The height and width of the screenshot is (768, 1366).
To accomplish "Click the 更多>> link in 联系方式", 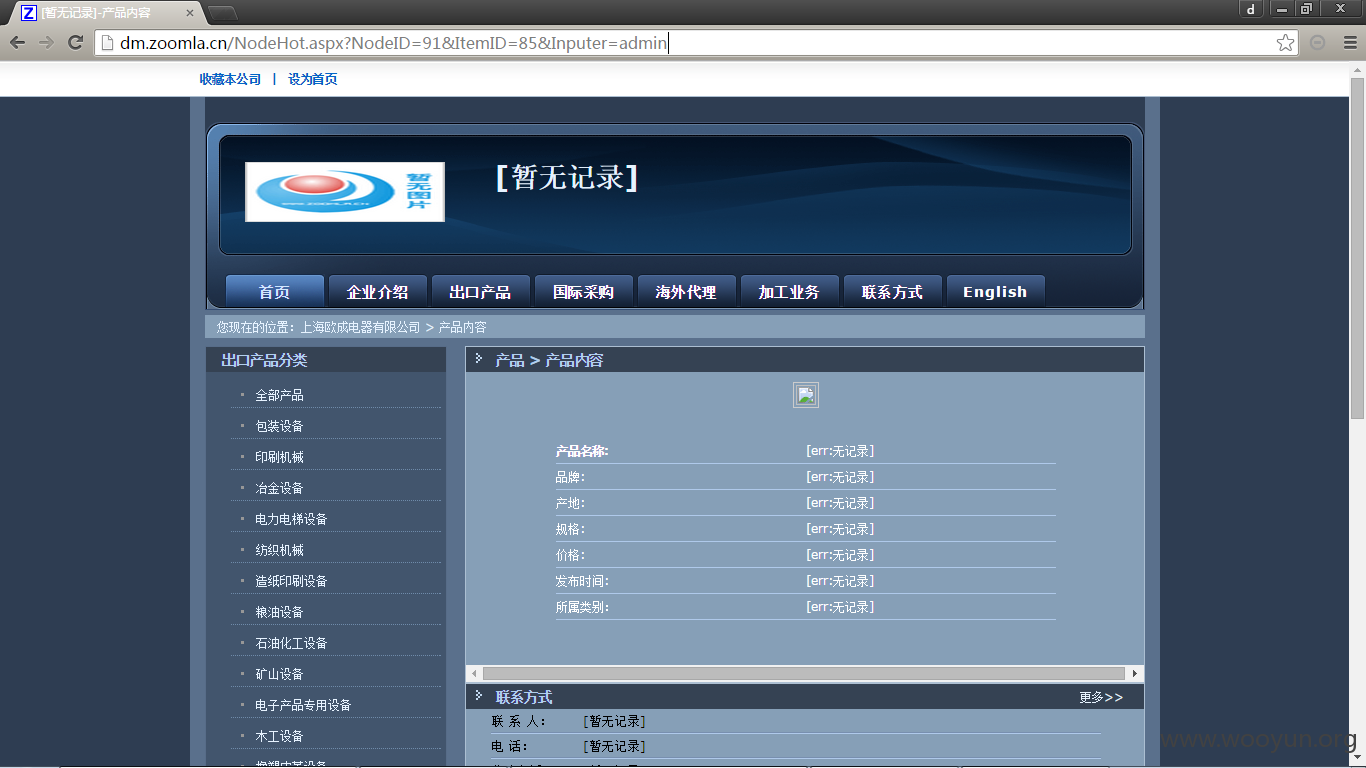I will [x=1101, y=697].
